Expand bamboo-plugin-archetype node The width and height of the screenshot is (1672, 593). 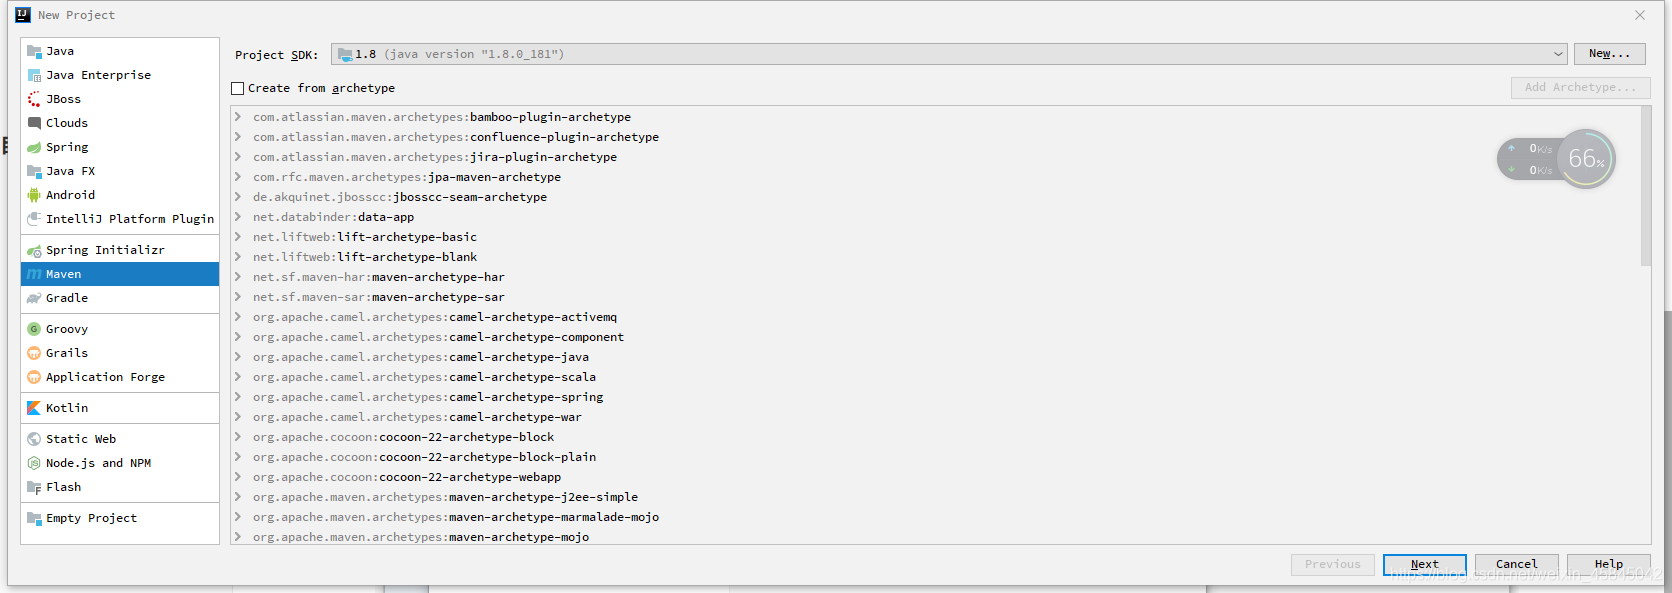(238, 117)
